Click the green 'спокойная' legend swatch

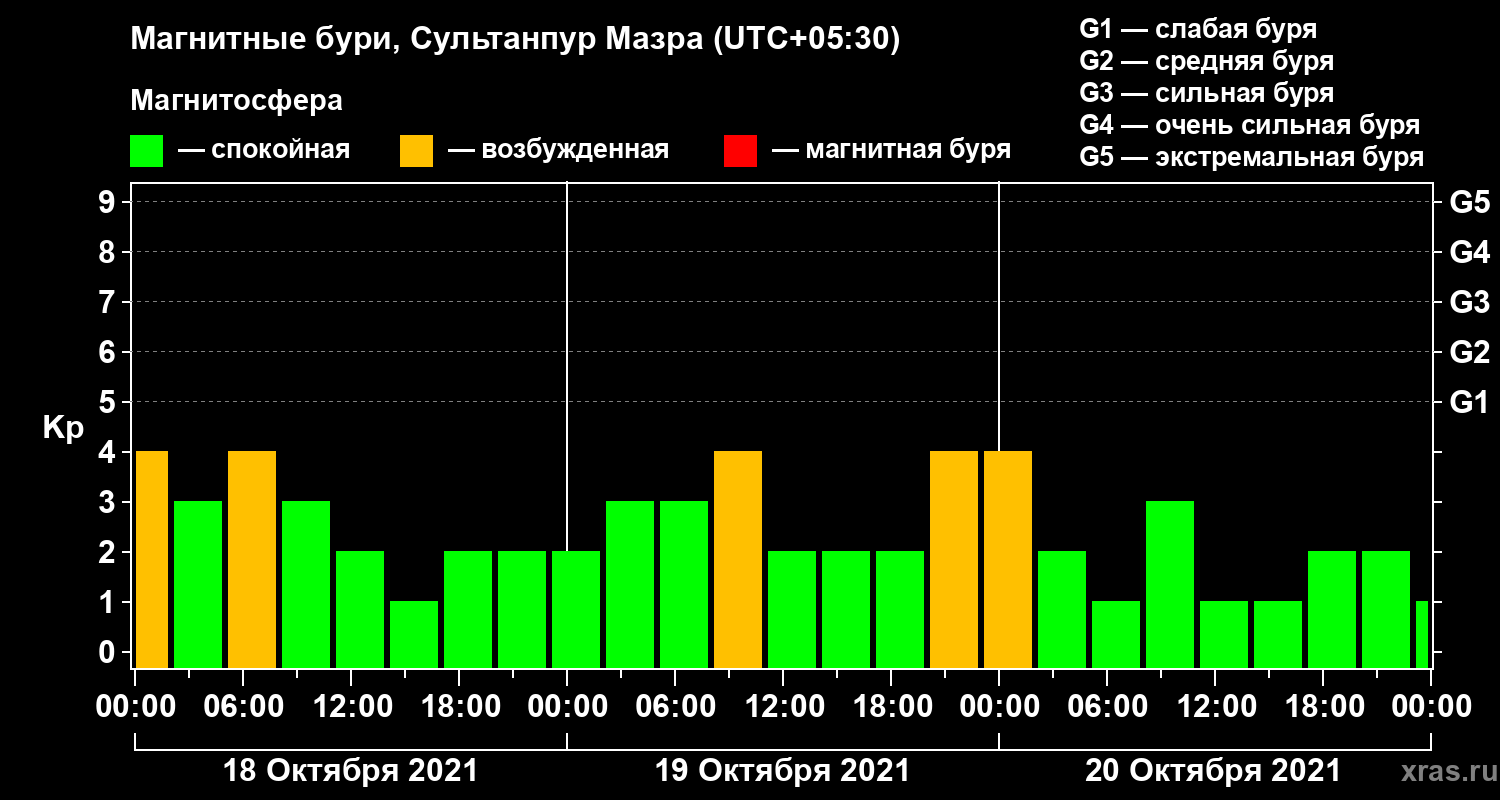click(x=146, y=151)
